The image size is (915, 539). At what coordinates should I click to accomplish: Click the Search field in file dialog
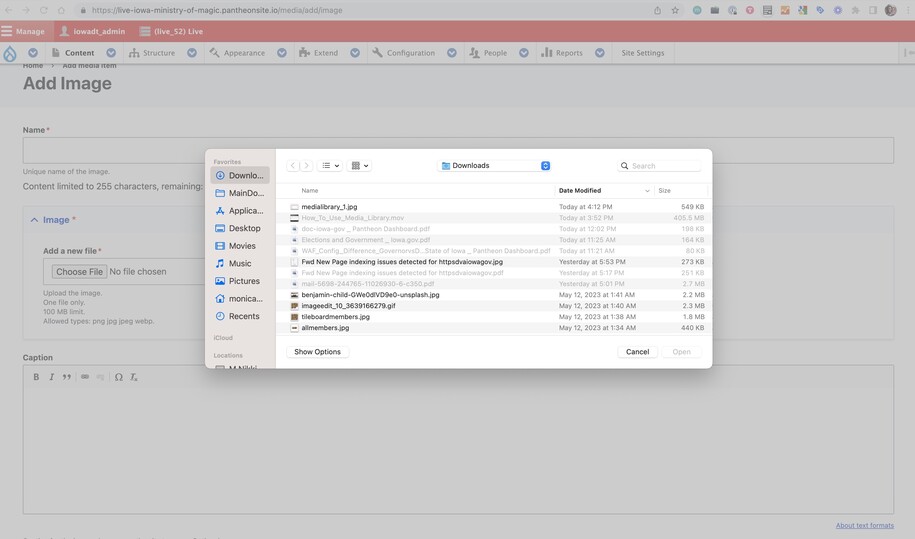[664, 166]
